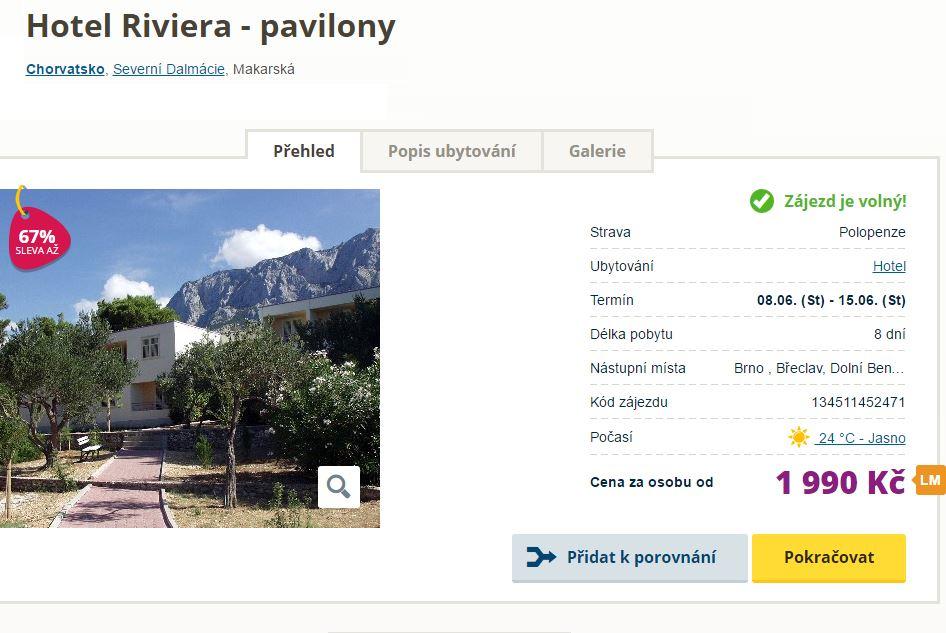This screenshot has width=946, height=633.
Task: Open the Chorvatsko country link
Action: 65,69
